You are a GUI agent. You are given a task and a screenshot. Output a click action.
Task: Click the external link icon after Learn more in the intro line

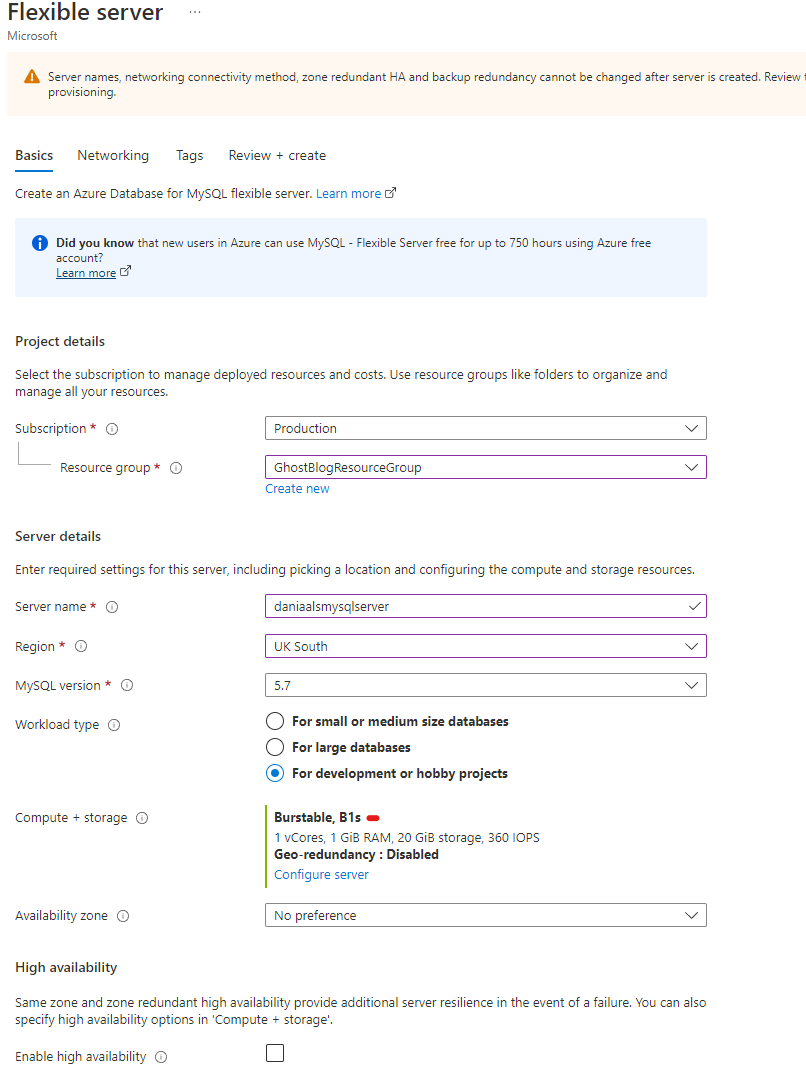(390, 193)
